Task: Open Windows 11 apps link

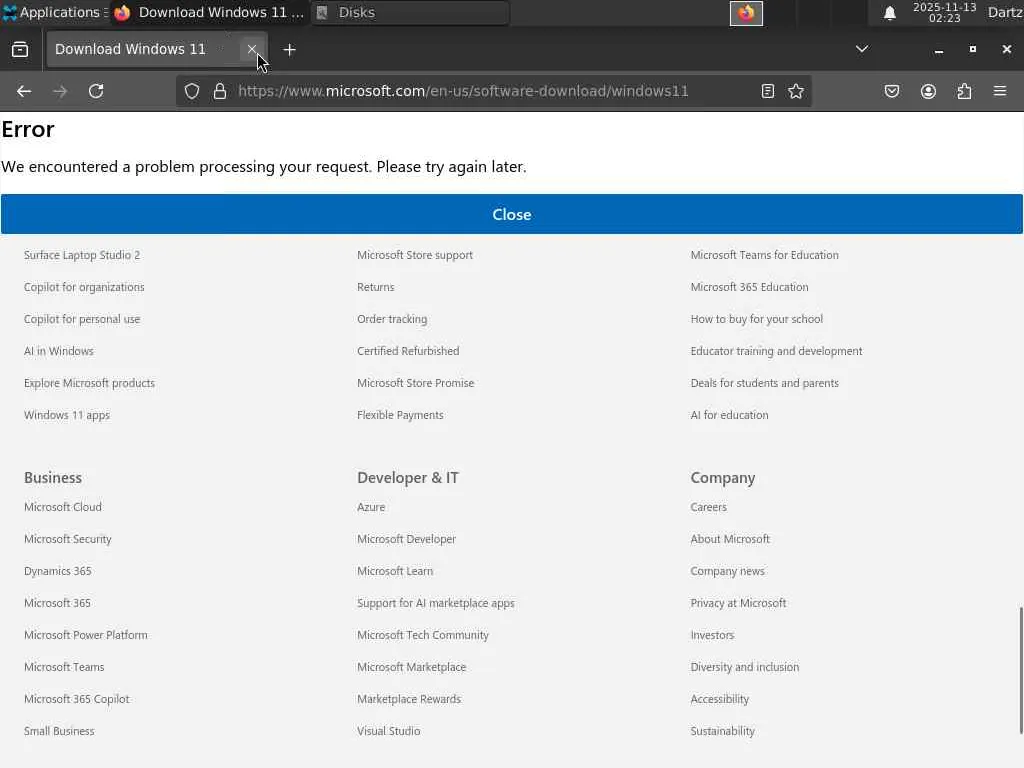Action: pos(67,415)
